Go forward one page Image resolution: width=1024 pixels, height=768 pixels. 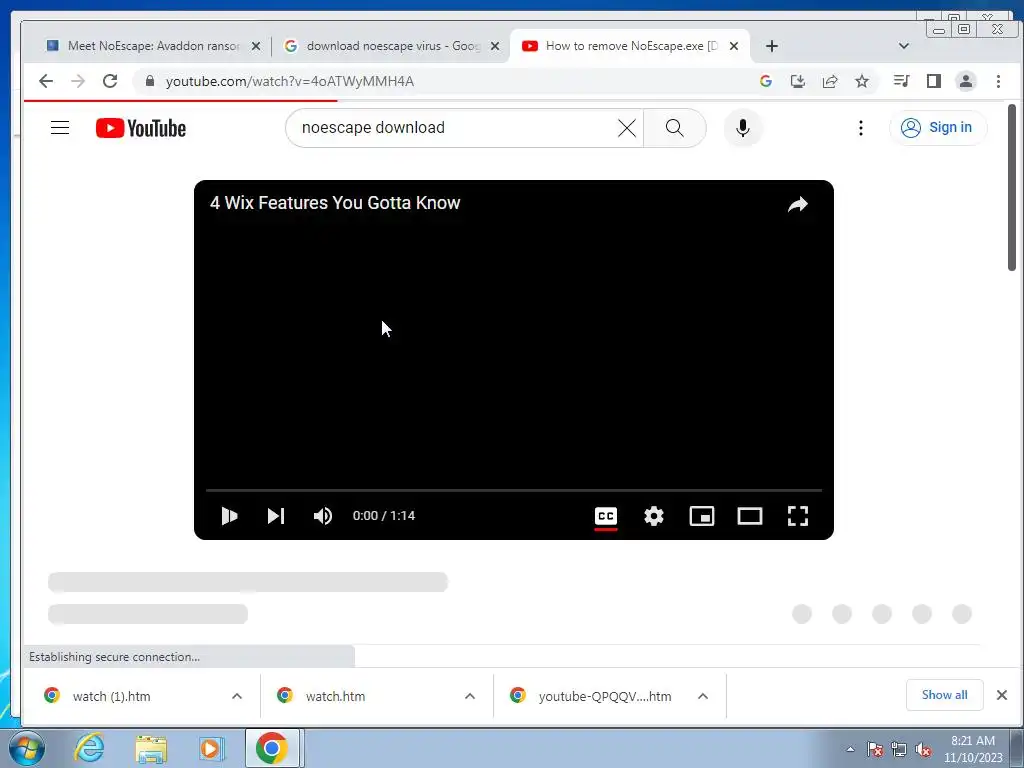click(x=78, y=81)
